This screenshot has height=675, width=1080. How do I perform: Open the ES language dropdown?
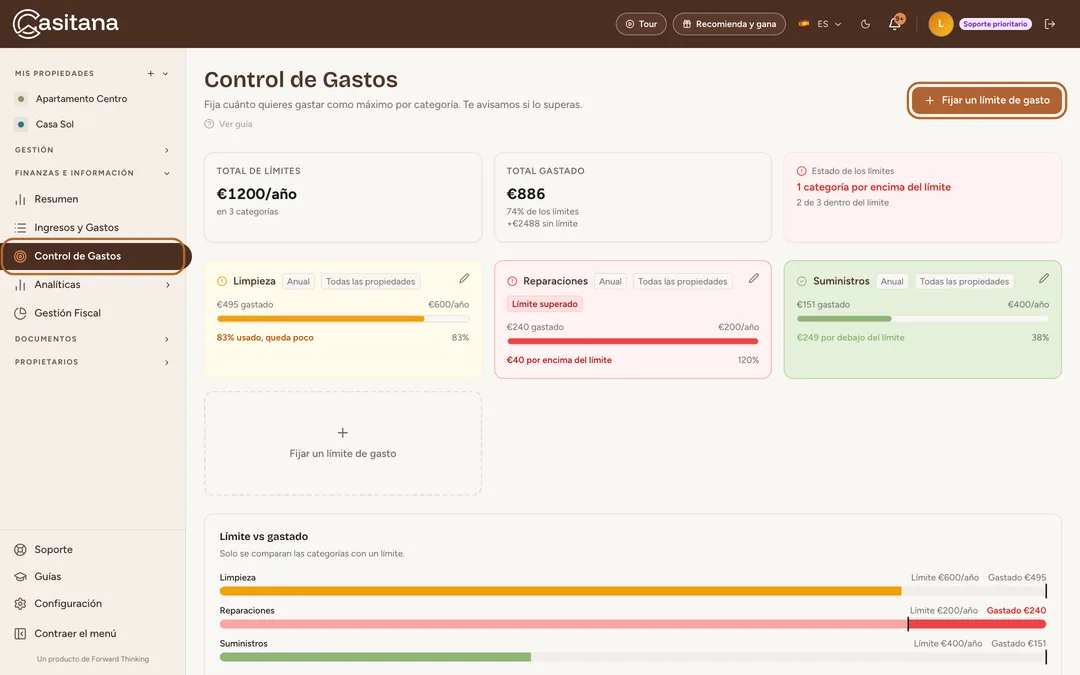[x=820, y=24]
